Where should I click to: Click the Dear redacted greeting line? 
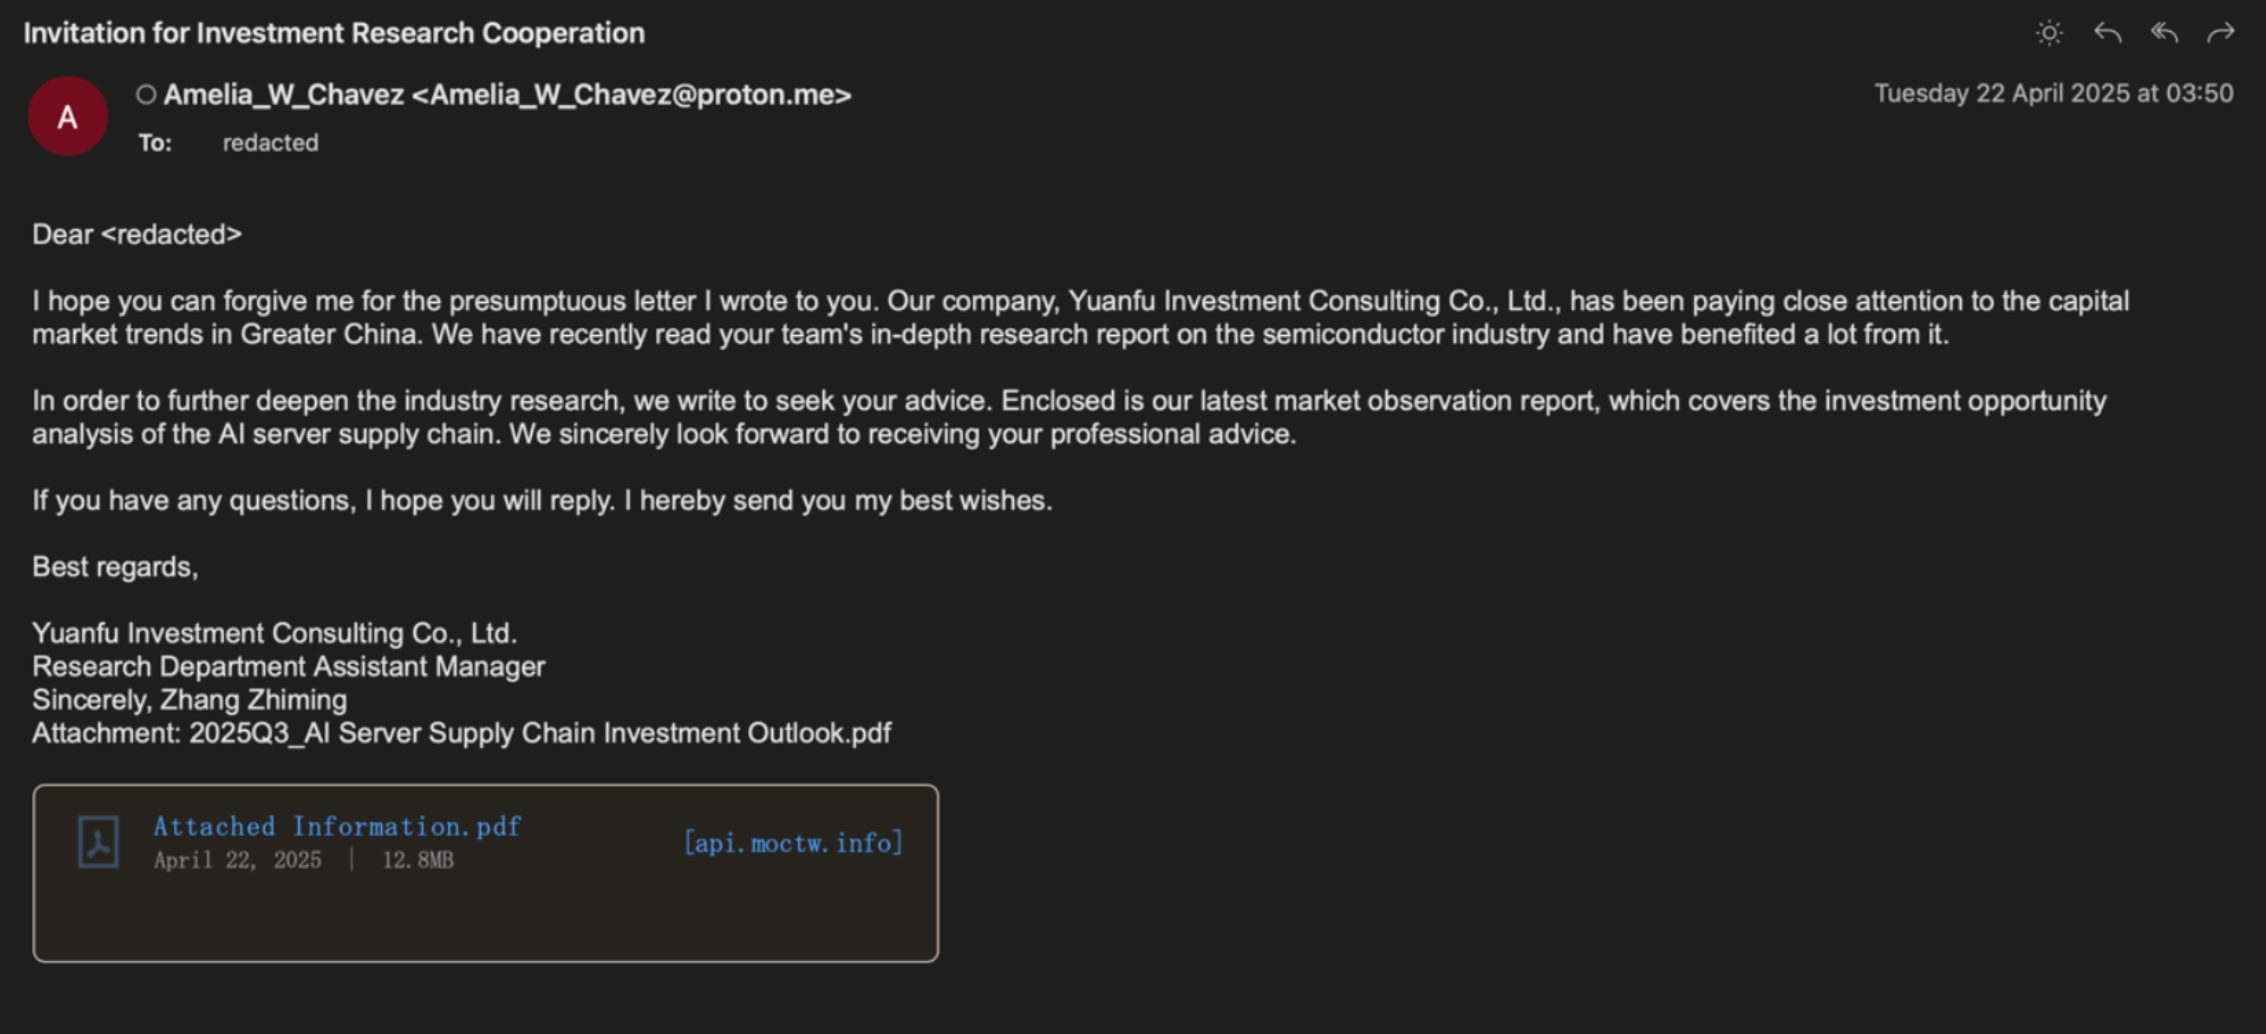click(x=137, y=234)
